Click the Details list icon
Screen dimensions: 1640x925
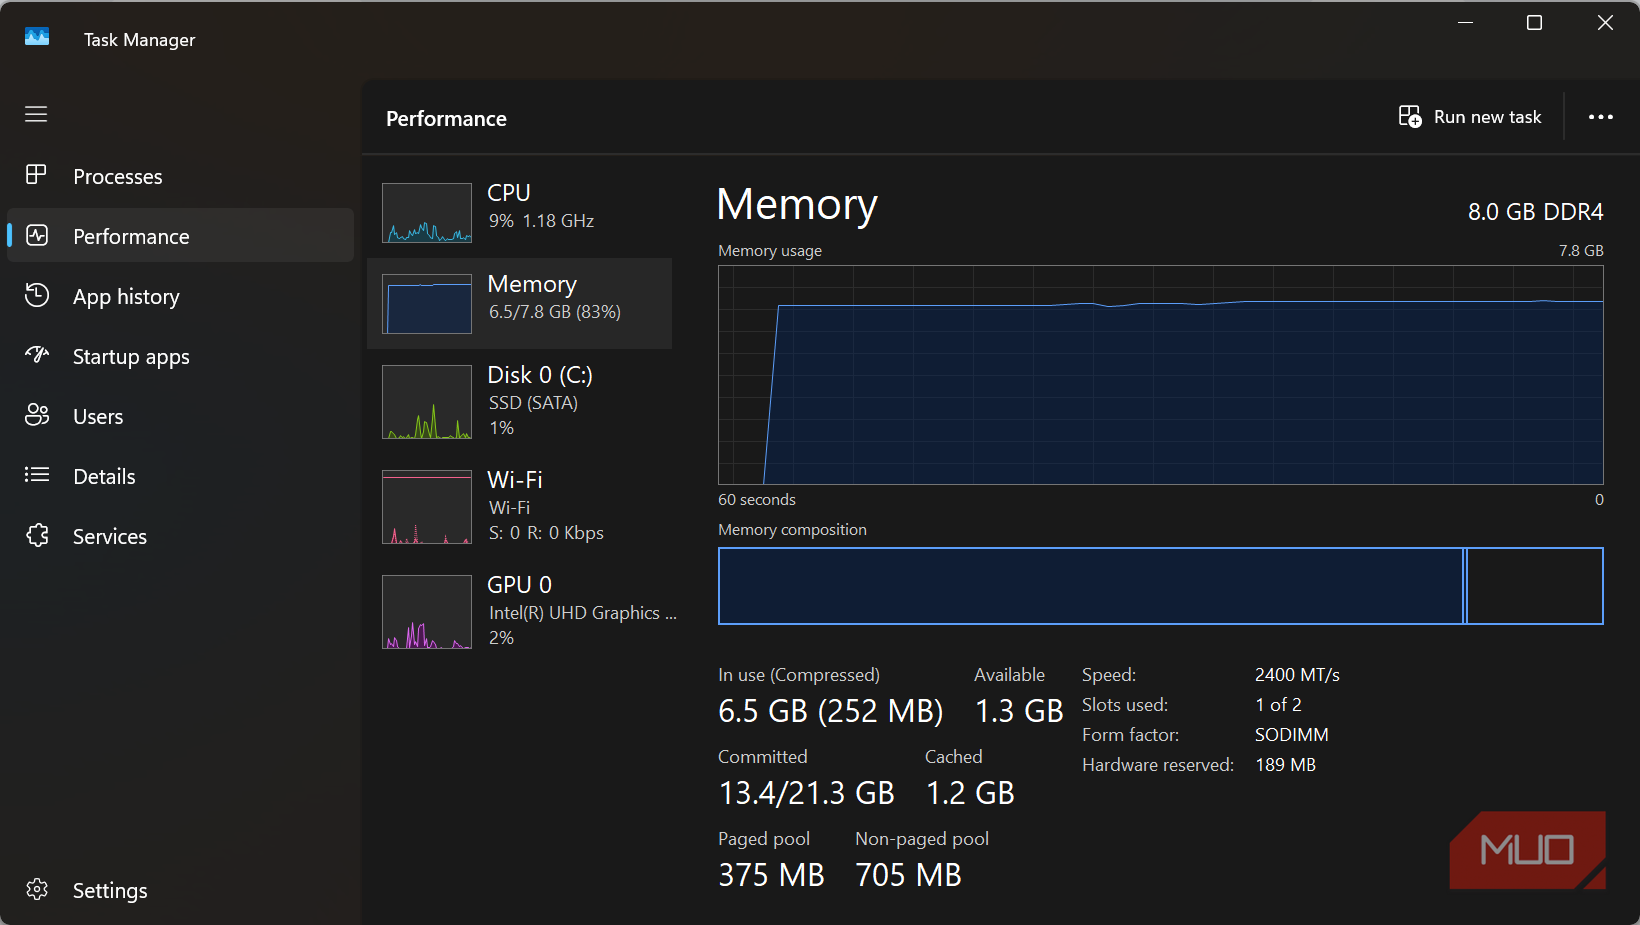37,475
